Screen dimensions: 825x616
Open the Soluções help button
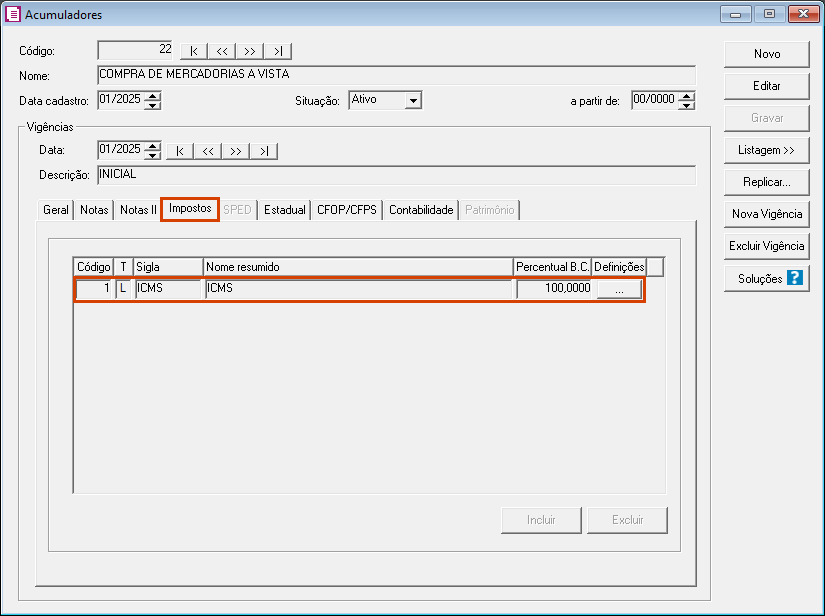(766, 278)
